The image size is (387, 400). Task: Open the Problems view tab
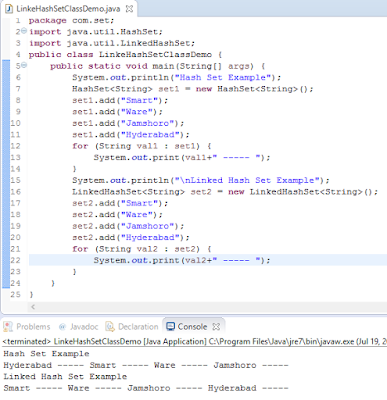coord(27,327)
